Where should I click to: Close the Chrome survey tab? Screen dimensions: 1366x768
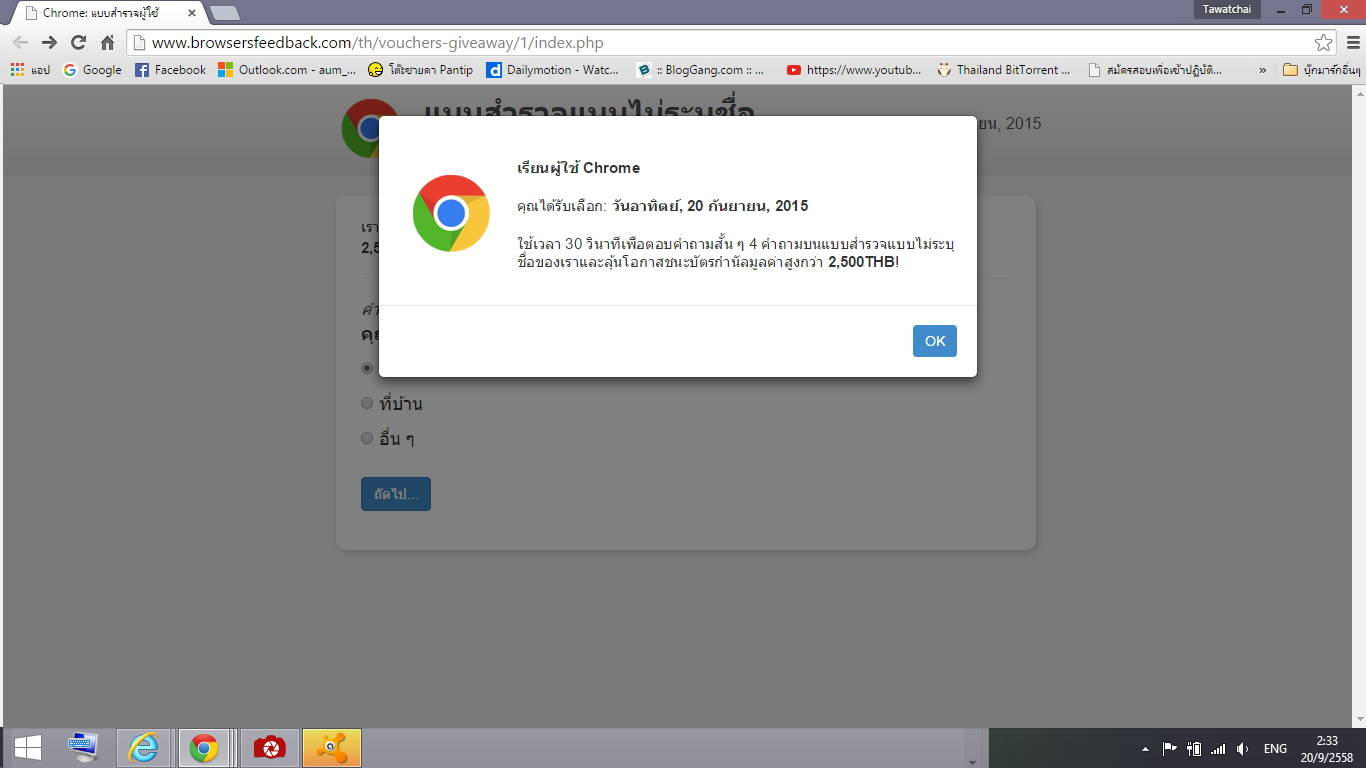(192, 13)
